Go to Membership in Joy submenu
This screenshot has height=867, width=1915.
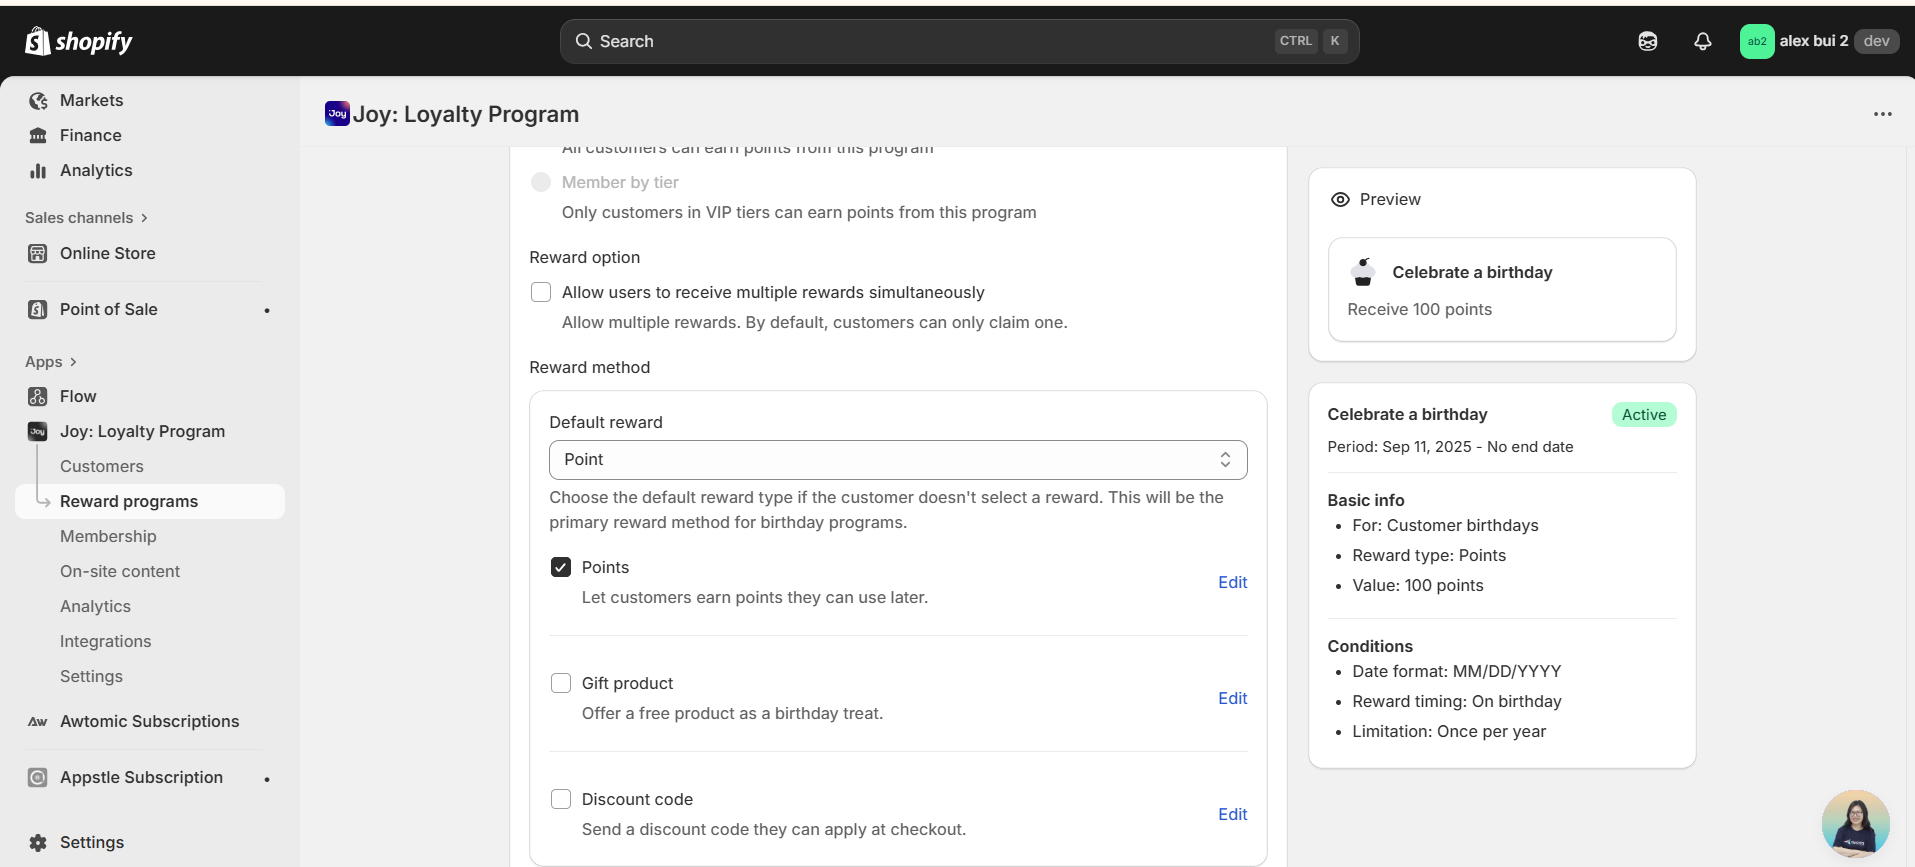click(x=108, y=537)
